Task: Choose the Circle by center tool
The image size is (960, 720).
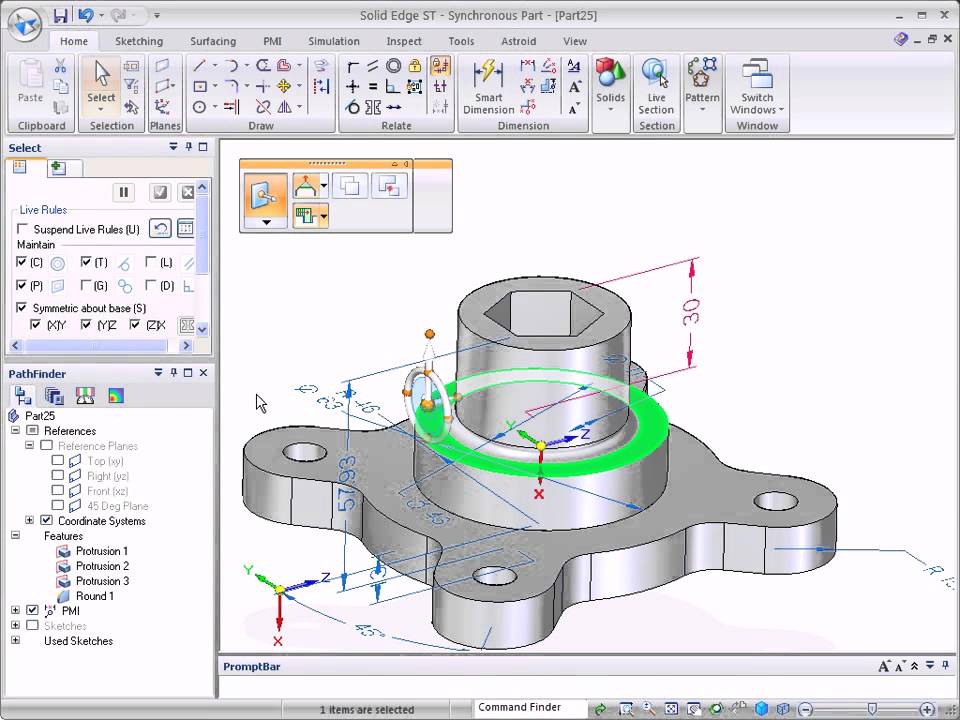Action: (199, 107)
